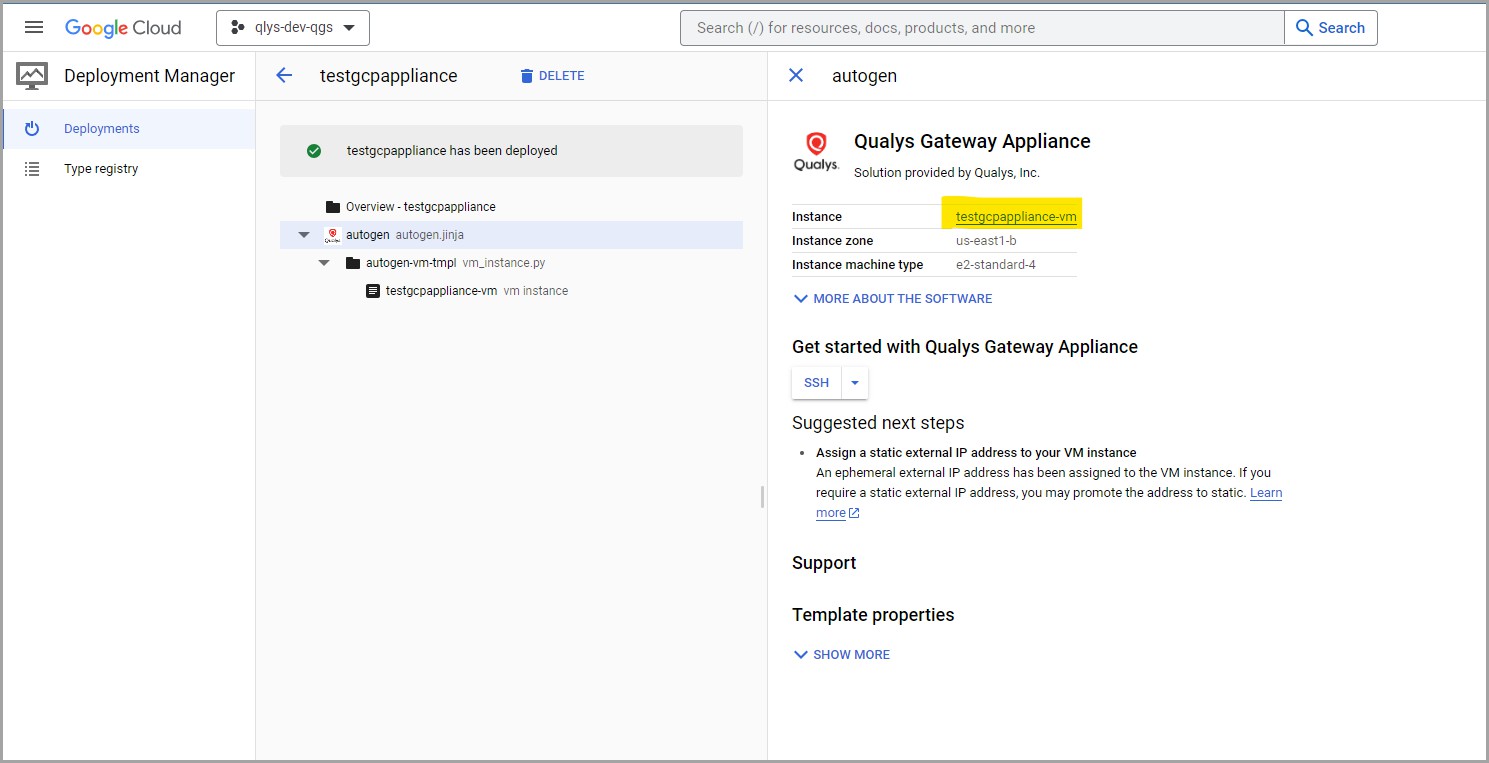The width and height of the screenshot is (1489, 763).
Task: Click the vm instance document icon
Action: point(373,291)
